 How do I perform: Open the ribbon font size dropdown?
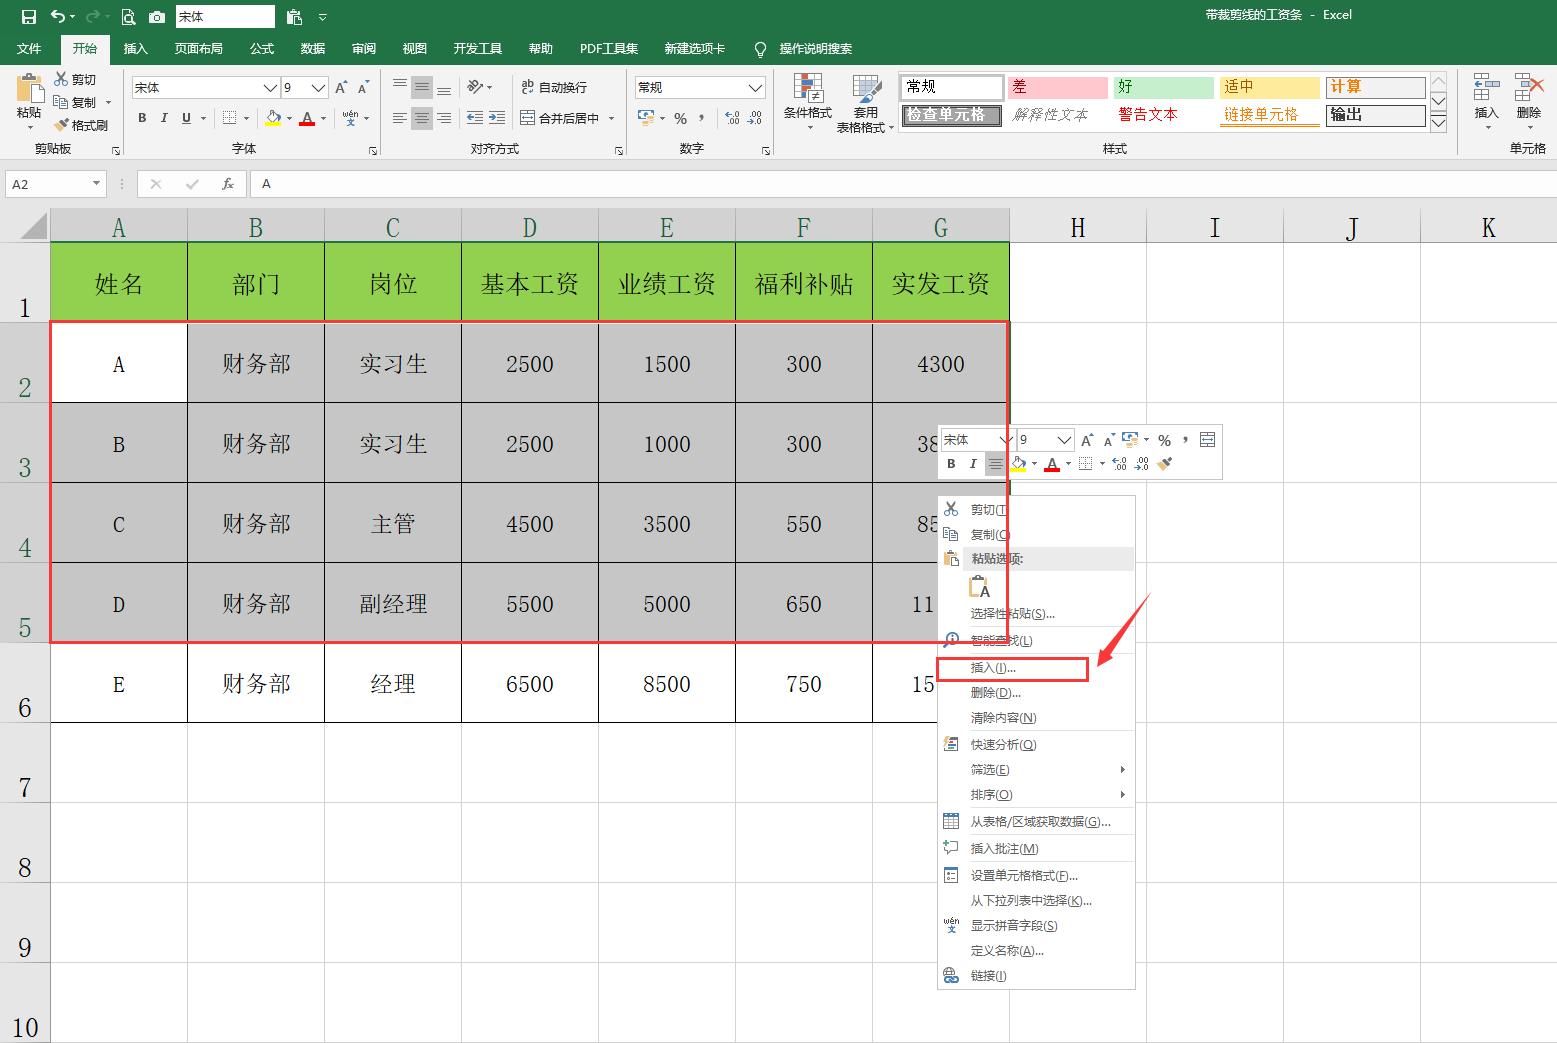point(318,88)
